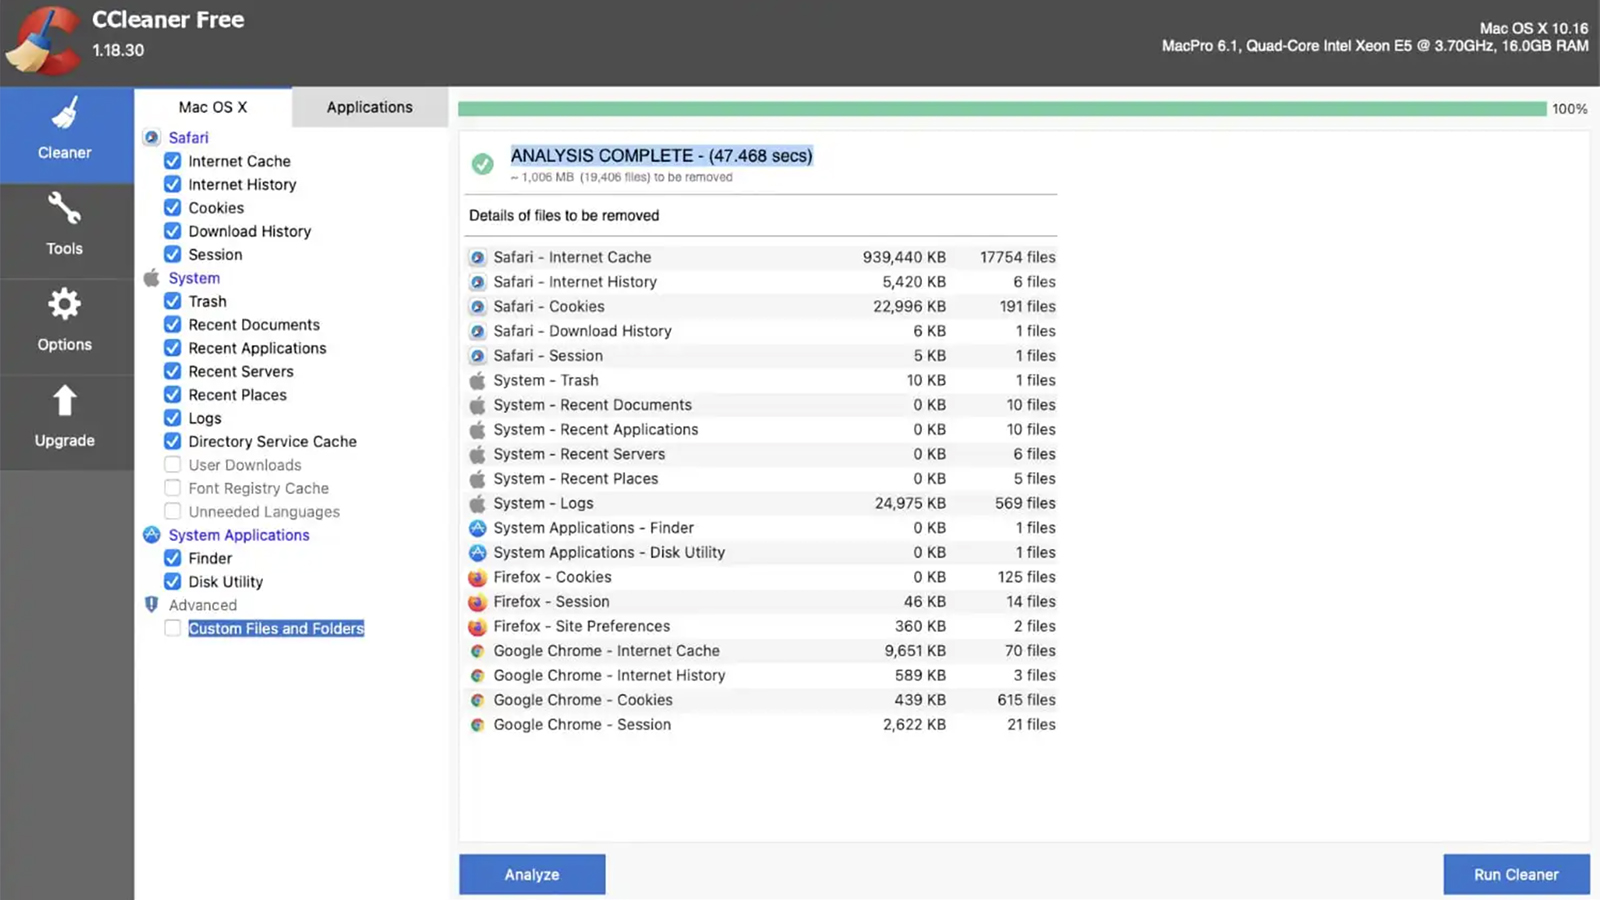This screenshot has width=1600, height=900.
Task: Select the Advanced category label
Action: [203, 605]
